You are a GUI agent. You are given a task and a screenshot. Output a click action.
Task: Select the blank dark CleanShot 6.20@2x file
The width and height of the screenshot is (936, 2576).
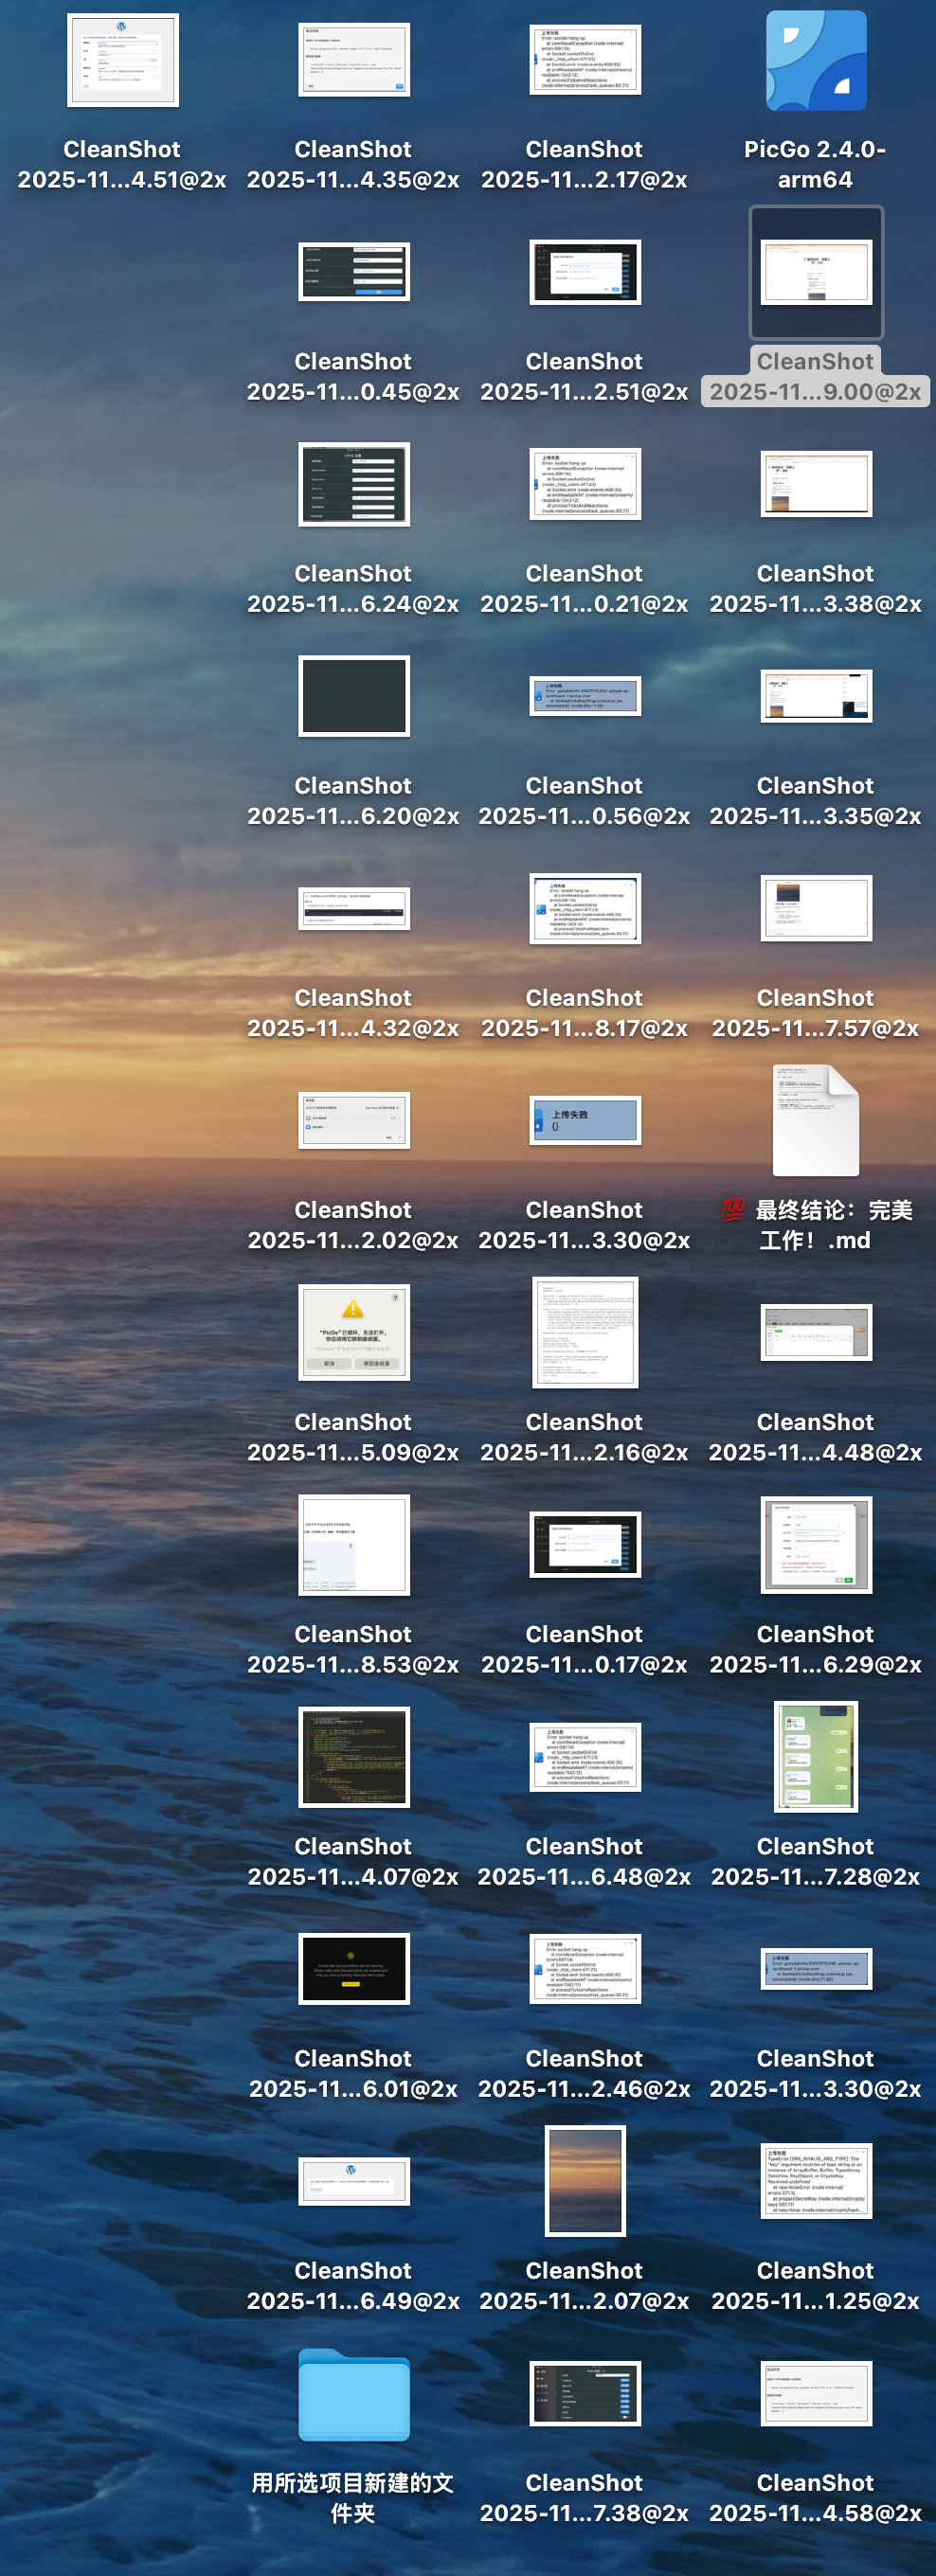[x=353, y=696]
